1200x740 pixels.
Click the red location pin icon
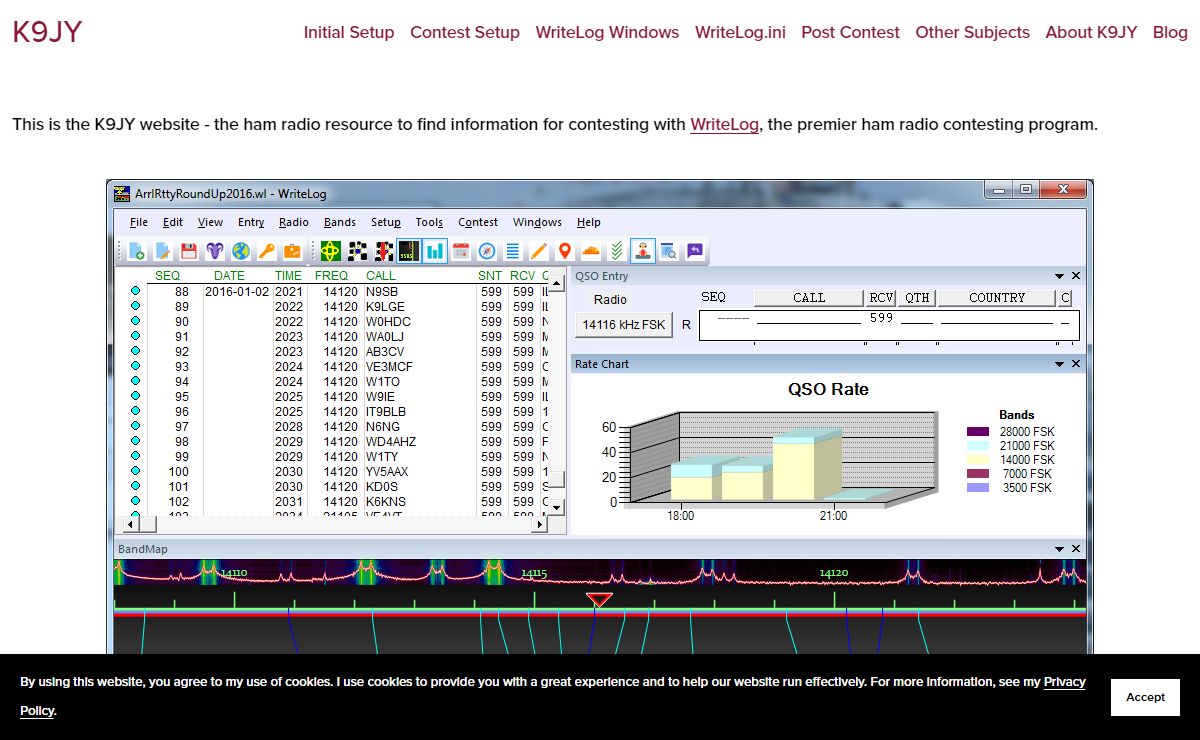point(565,251)
